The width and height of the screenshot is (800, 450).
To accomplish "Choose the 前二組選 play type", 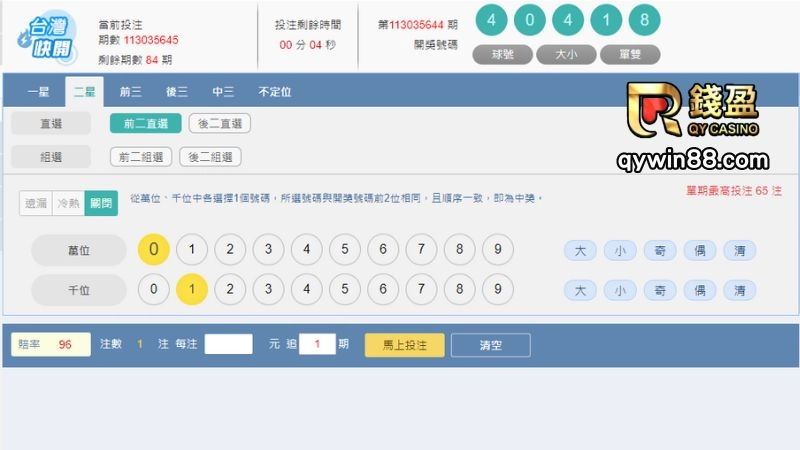I will pyautogui.click(x=141, y=157).
